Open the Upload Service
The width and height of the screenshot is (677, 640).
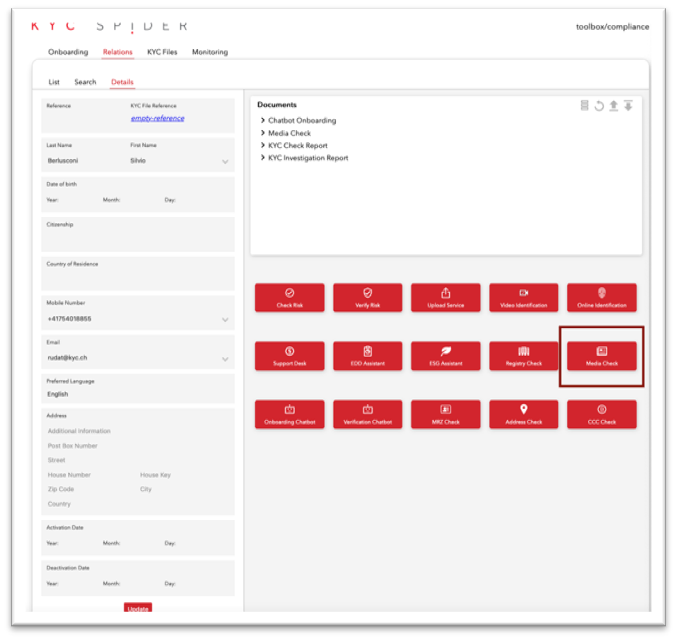(445, 298)
